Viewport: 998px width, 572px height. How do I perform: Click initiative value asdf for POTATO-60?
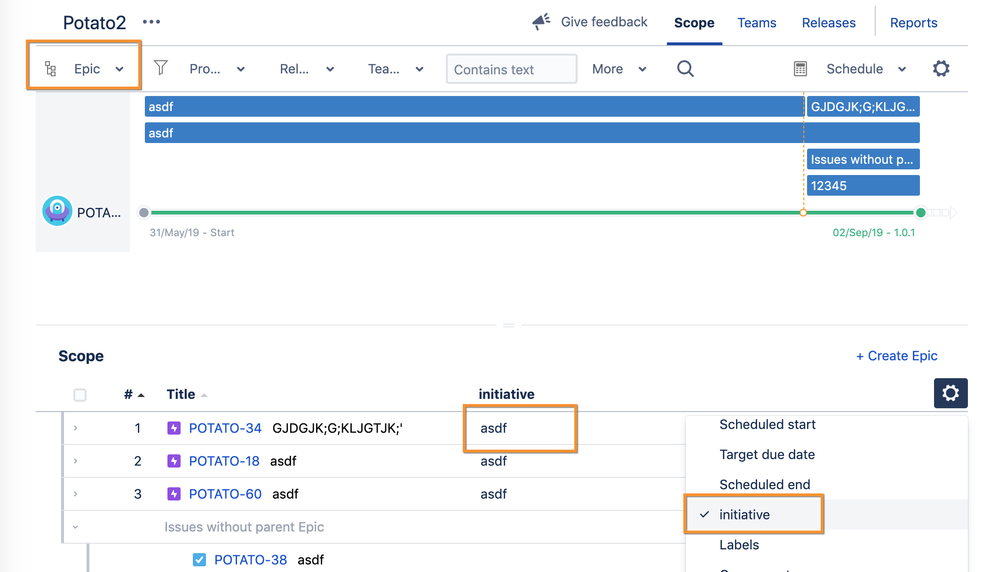[493, 494]
